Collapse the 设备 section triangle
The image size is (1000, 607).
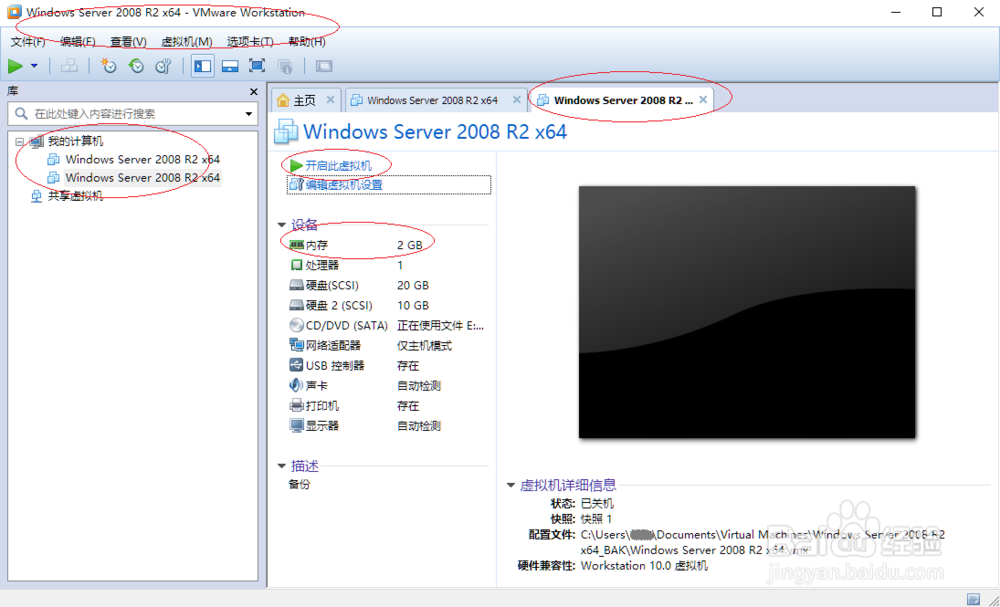point(281,225)
